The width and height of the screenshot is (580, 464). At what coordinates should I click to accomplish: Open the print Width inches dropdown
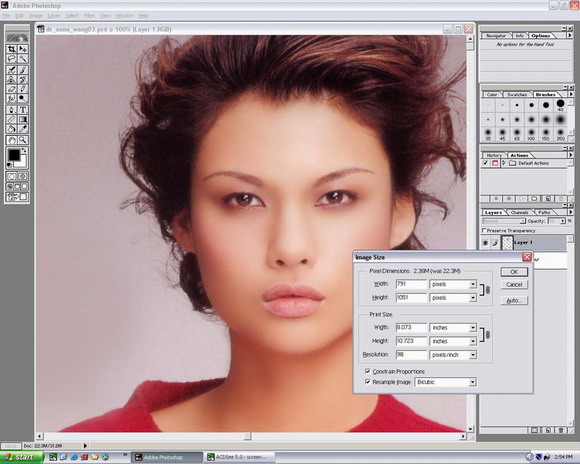473,328
